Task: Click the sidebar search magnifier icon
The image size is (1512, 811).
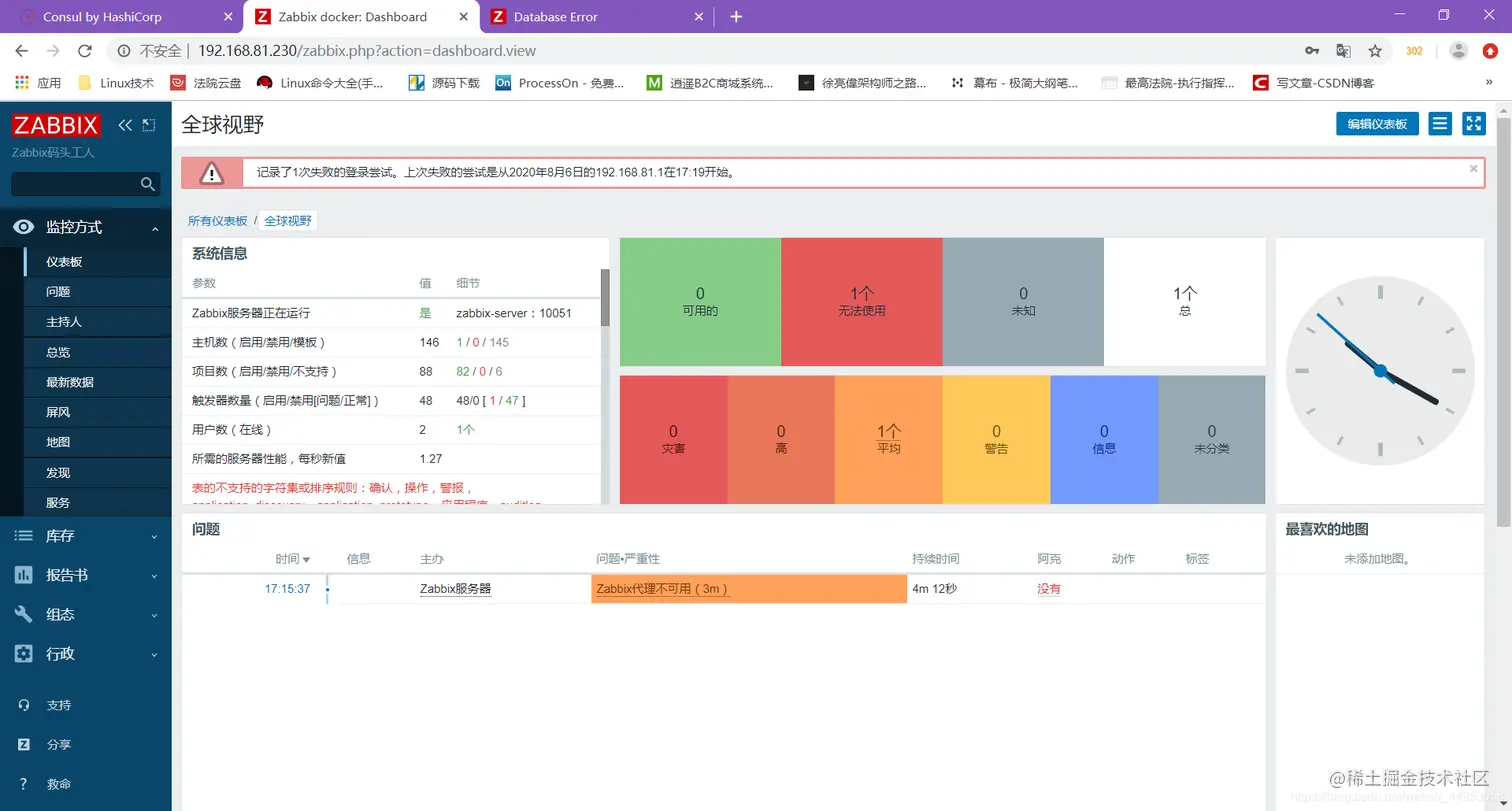Action: 148,184
